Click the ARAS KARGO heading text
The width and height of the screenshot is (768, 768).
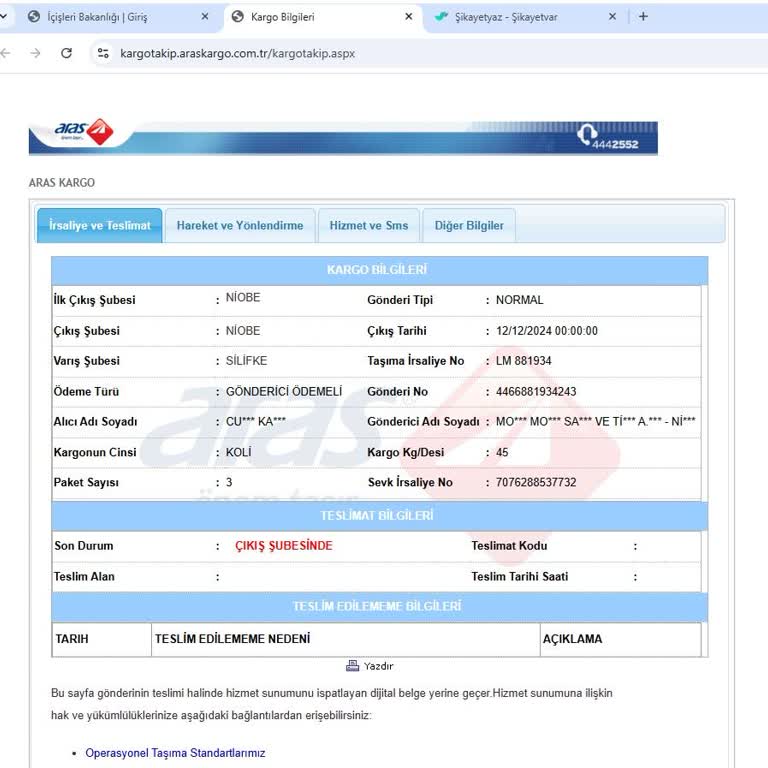click(x=62, y=182)
